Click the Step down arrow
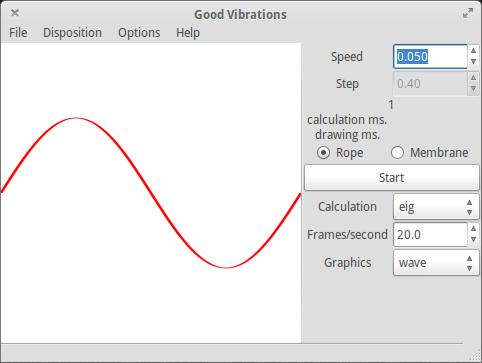Screen dimensions: 482x363 (x=473, y=89)
